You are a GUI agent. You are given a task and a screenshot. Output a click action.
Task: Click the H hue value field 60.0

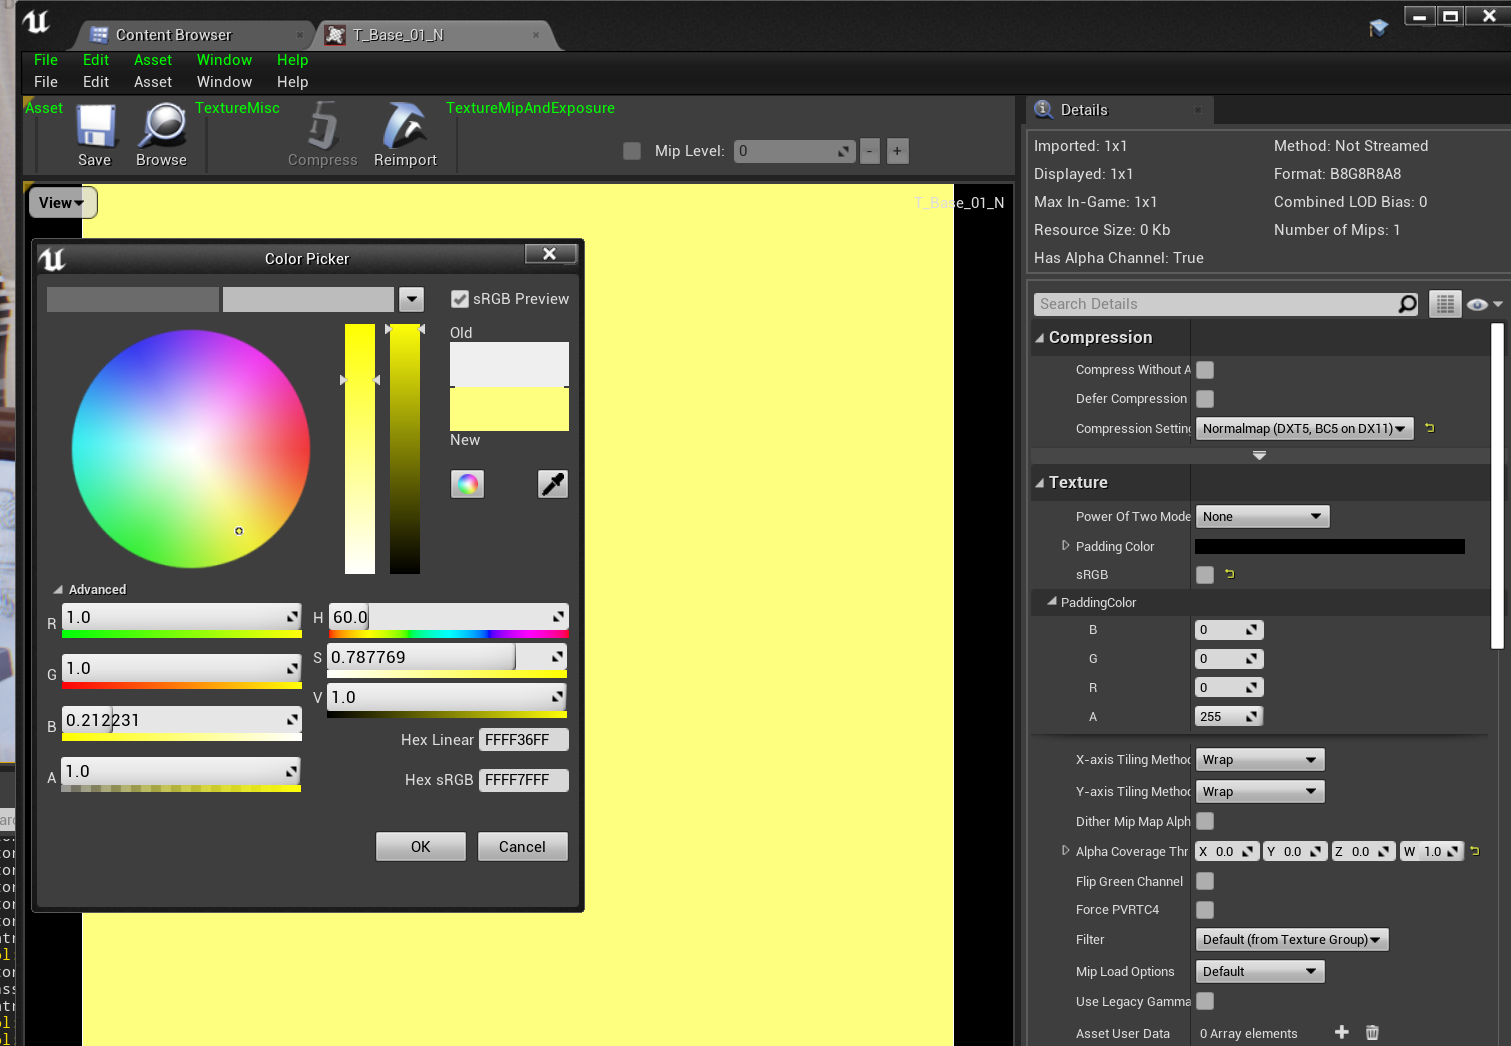coord(448,617)
